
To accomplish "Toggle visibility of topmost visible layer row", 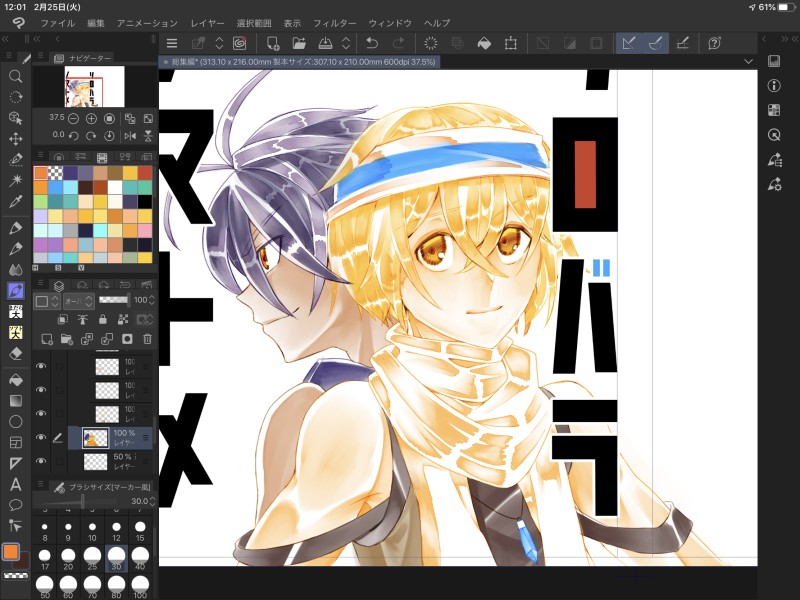I will pos(41,366).
